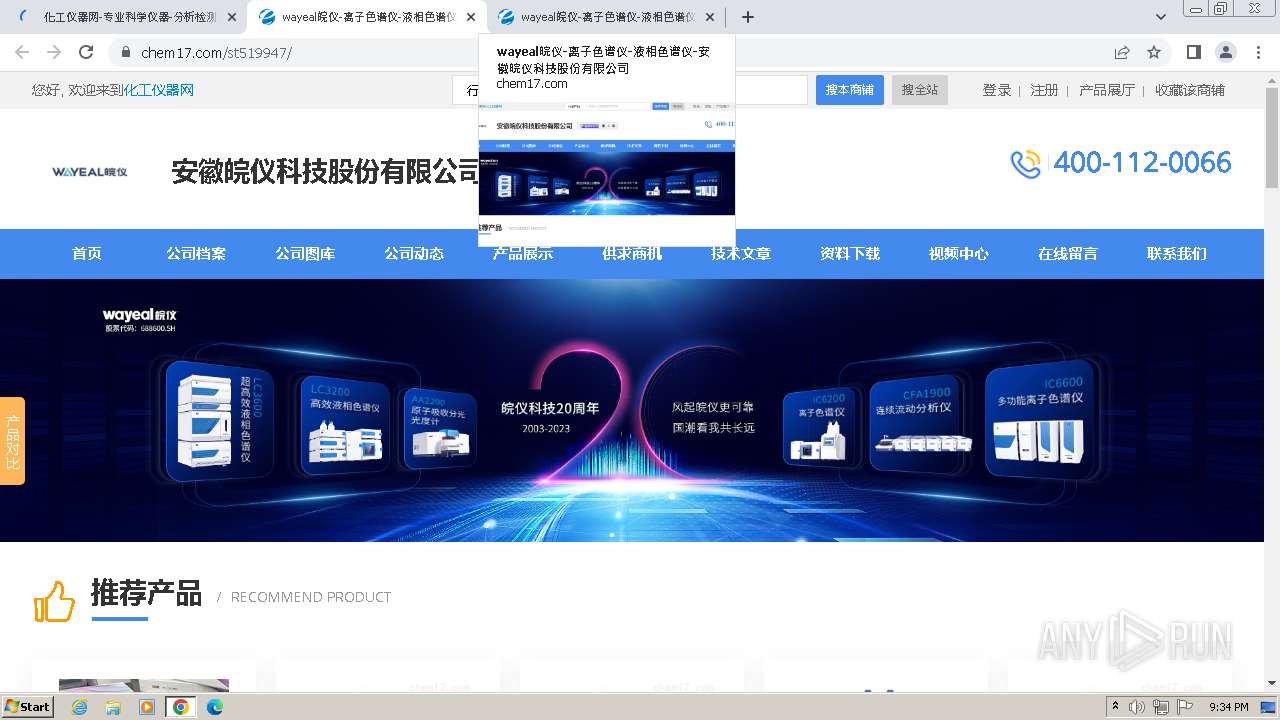Click the thumbs-up 推荐产品 icon

(x=54, y=601)
